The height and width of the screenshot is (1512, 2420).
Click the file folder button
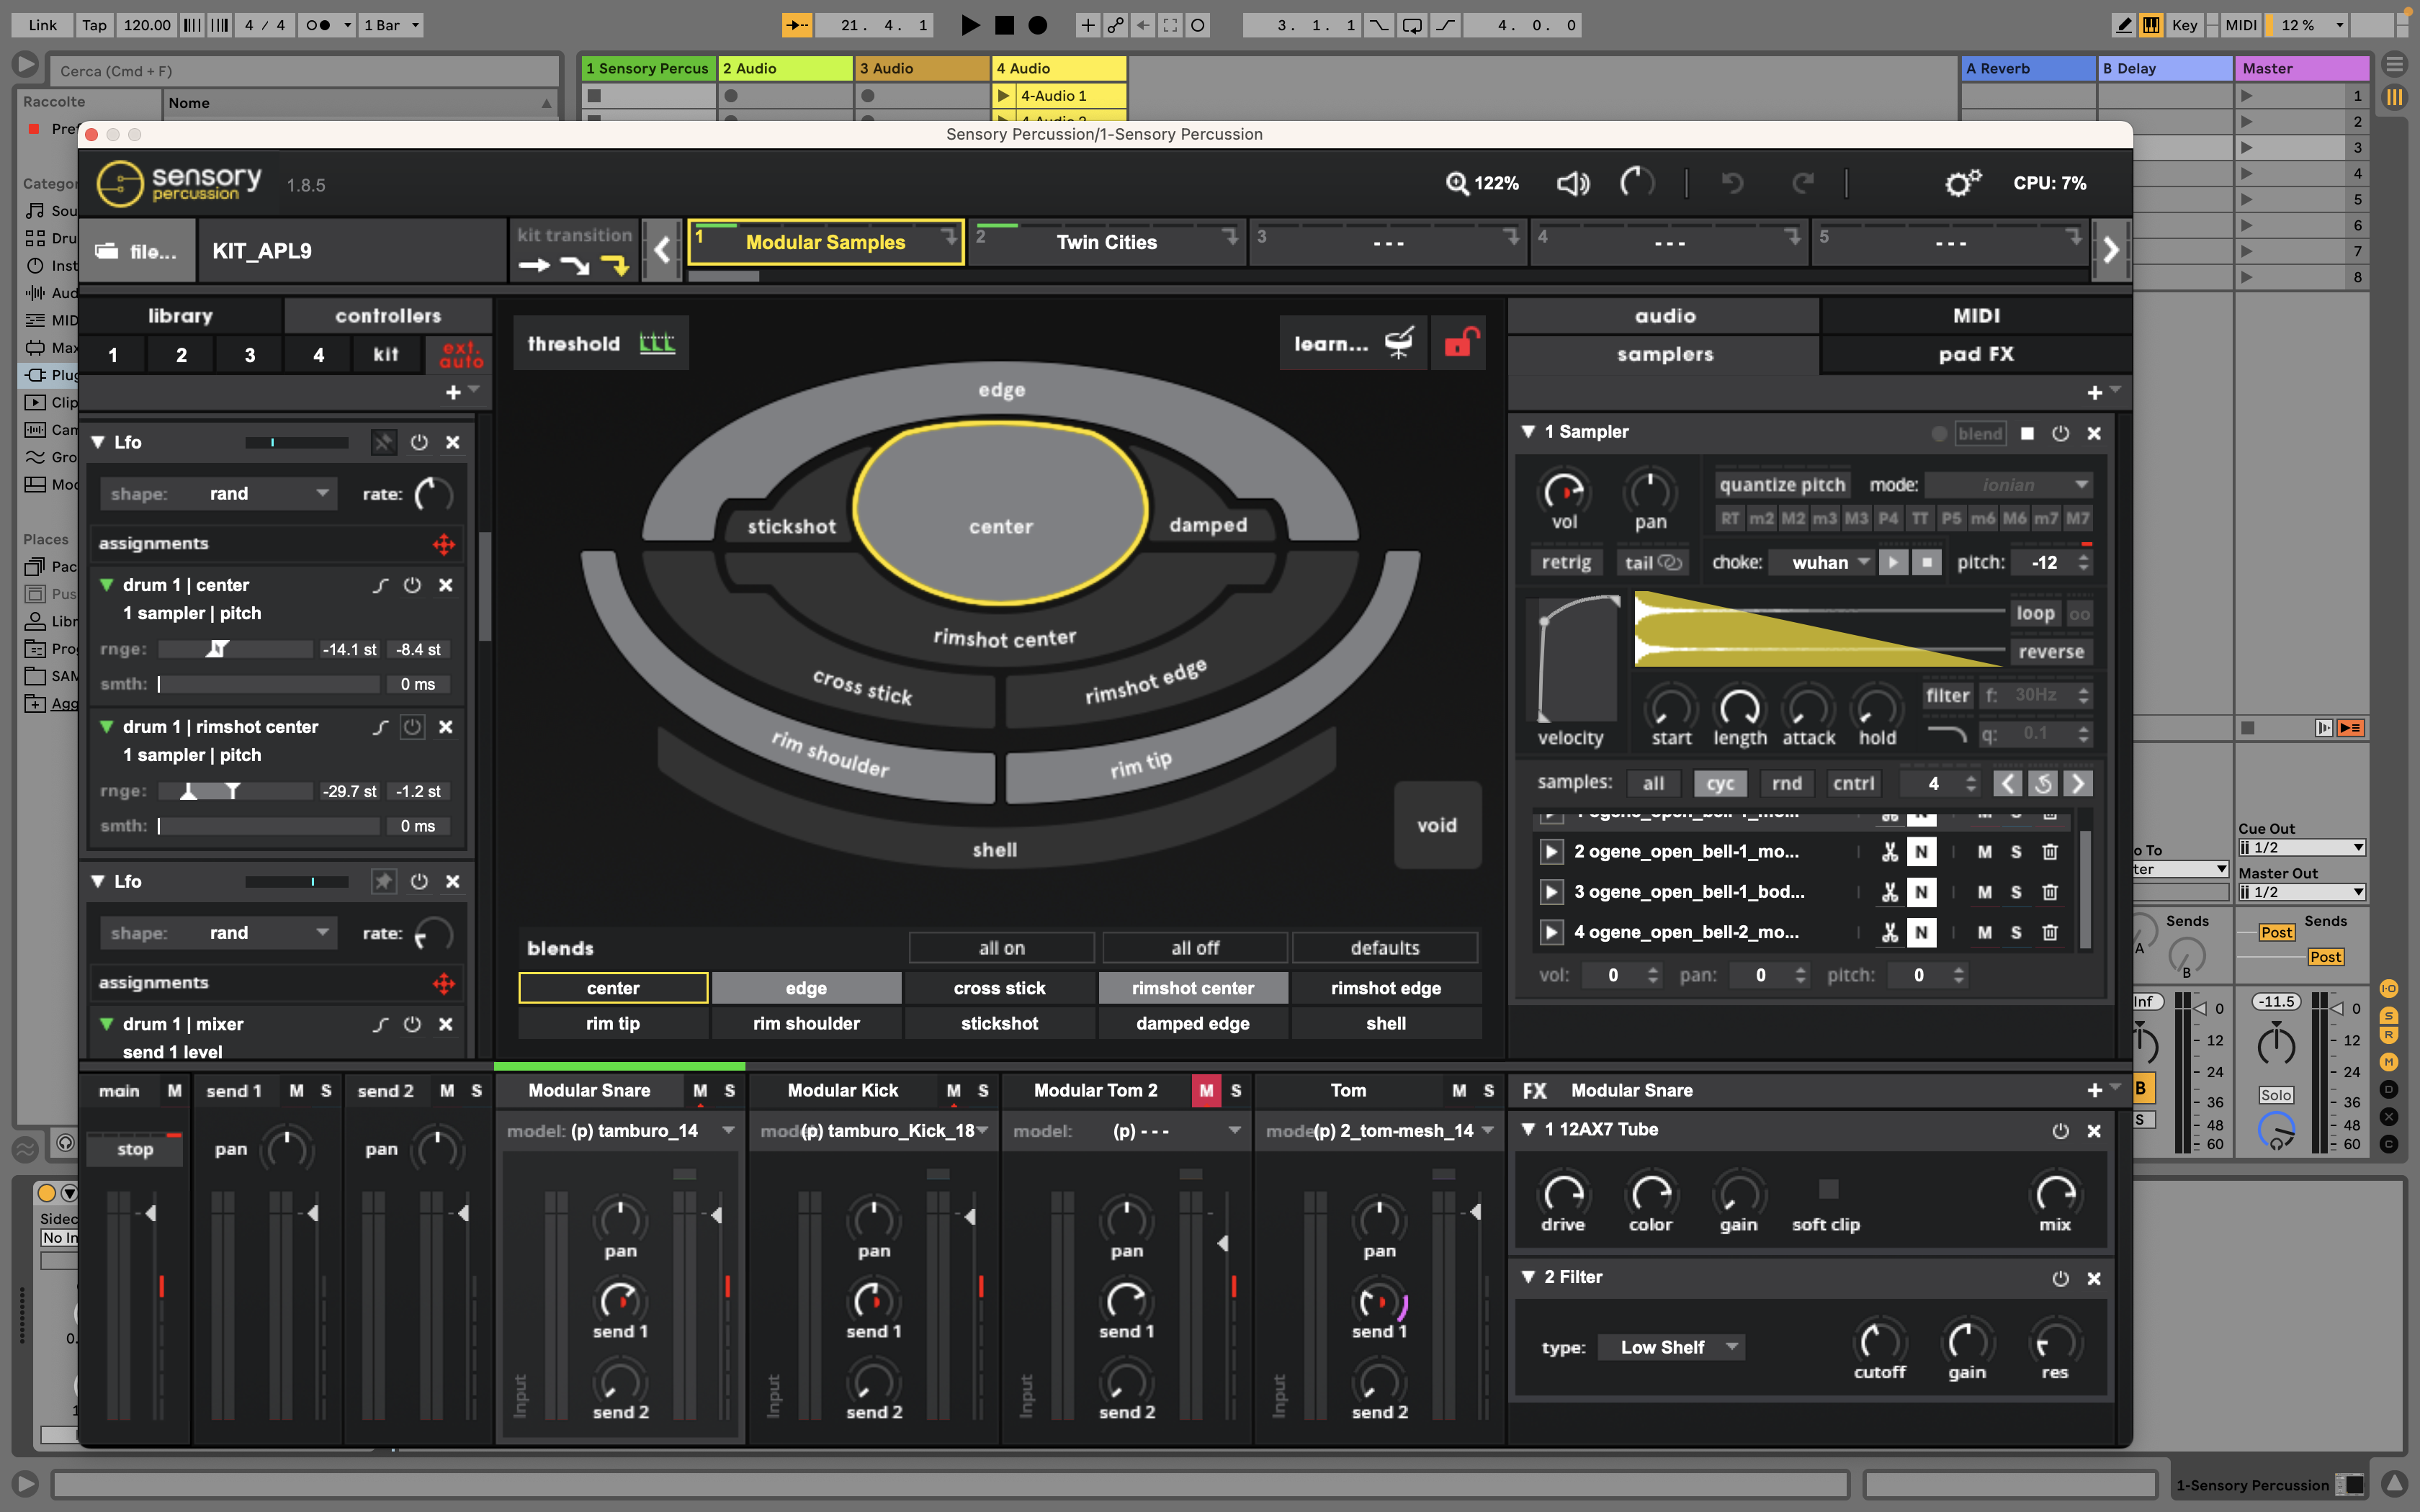137,251
